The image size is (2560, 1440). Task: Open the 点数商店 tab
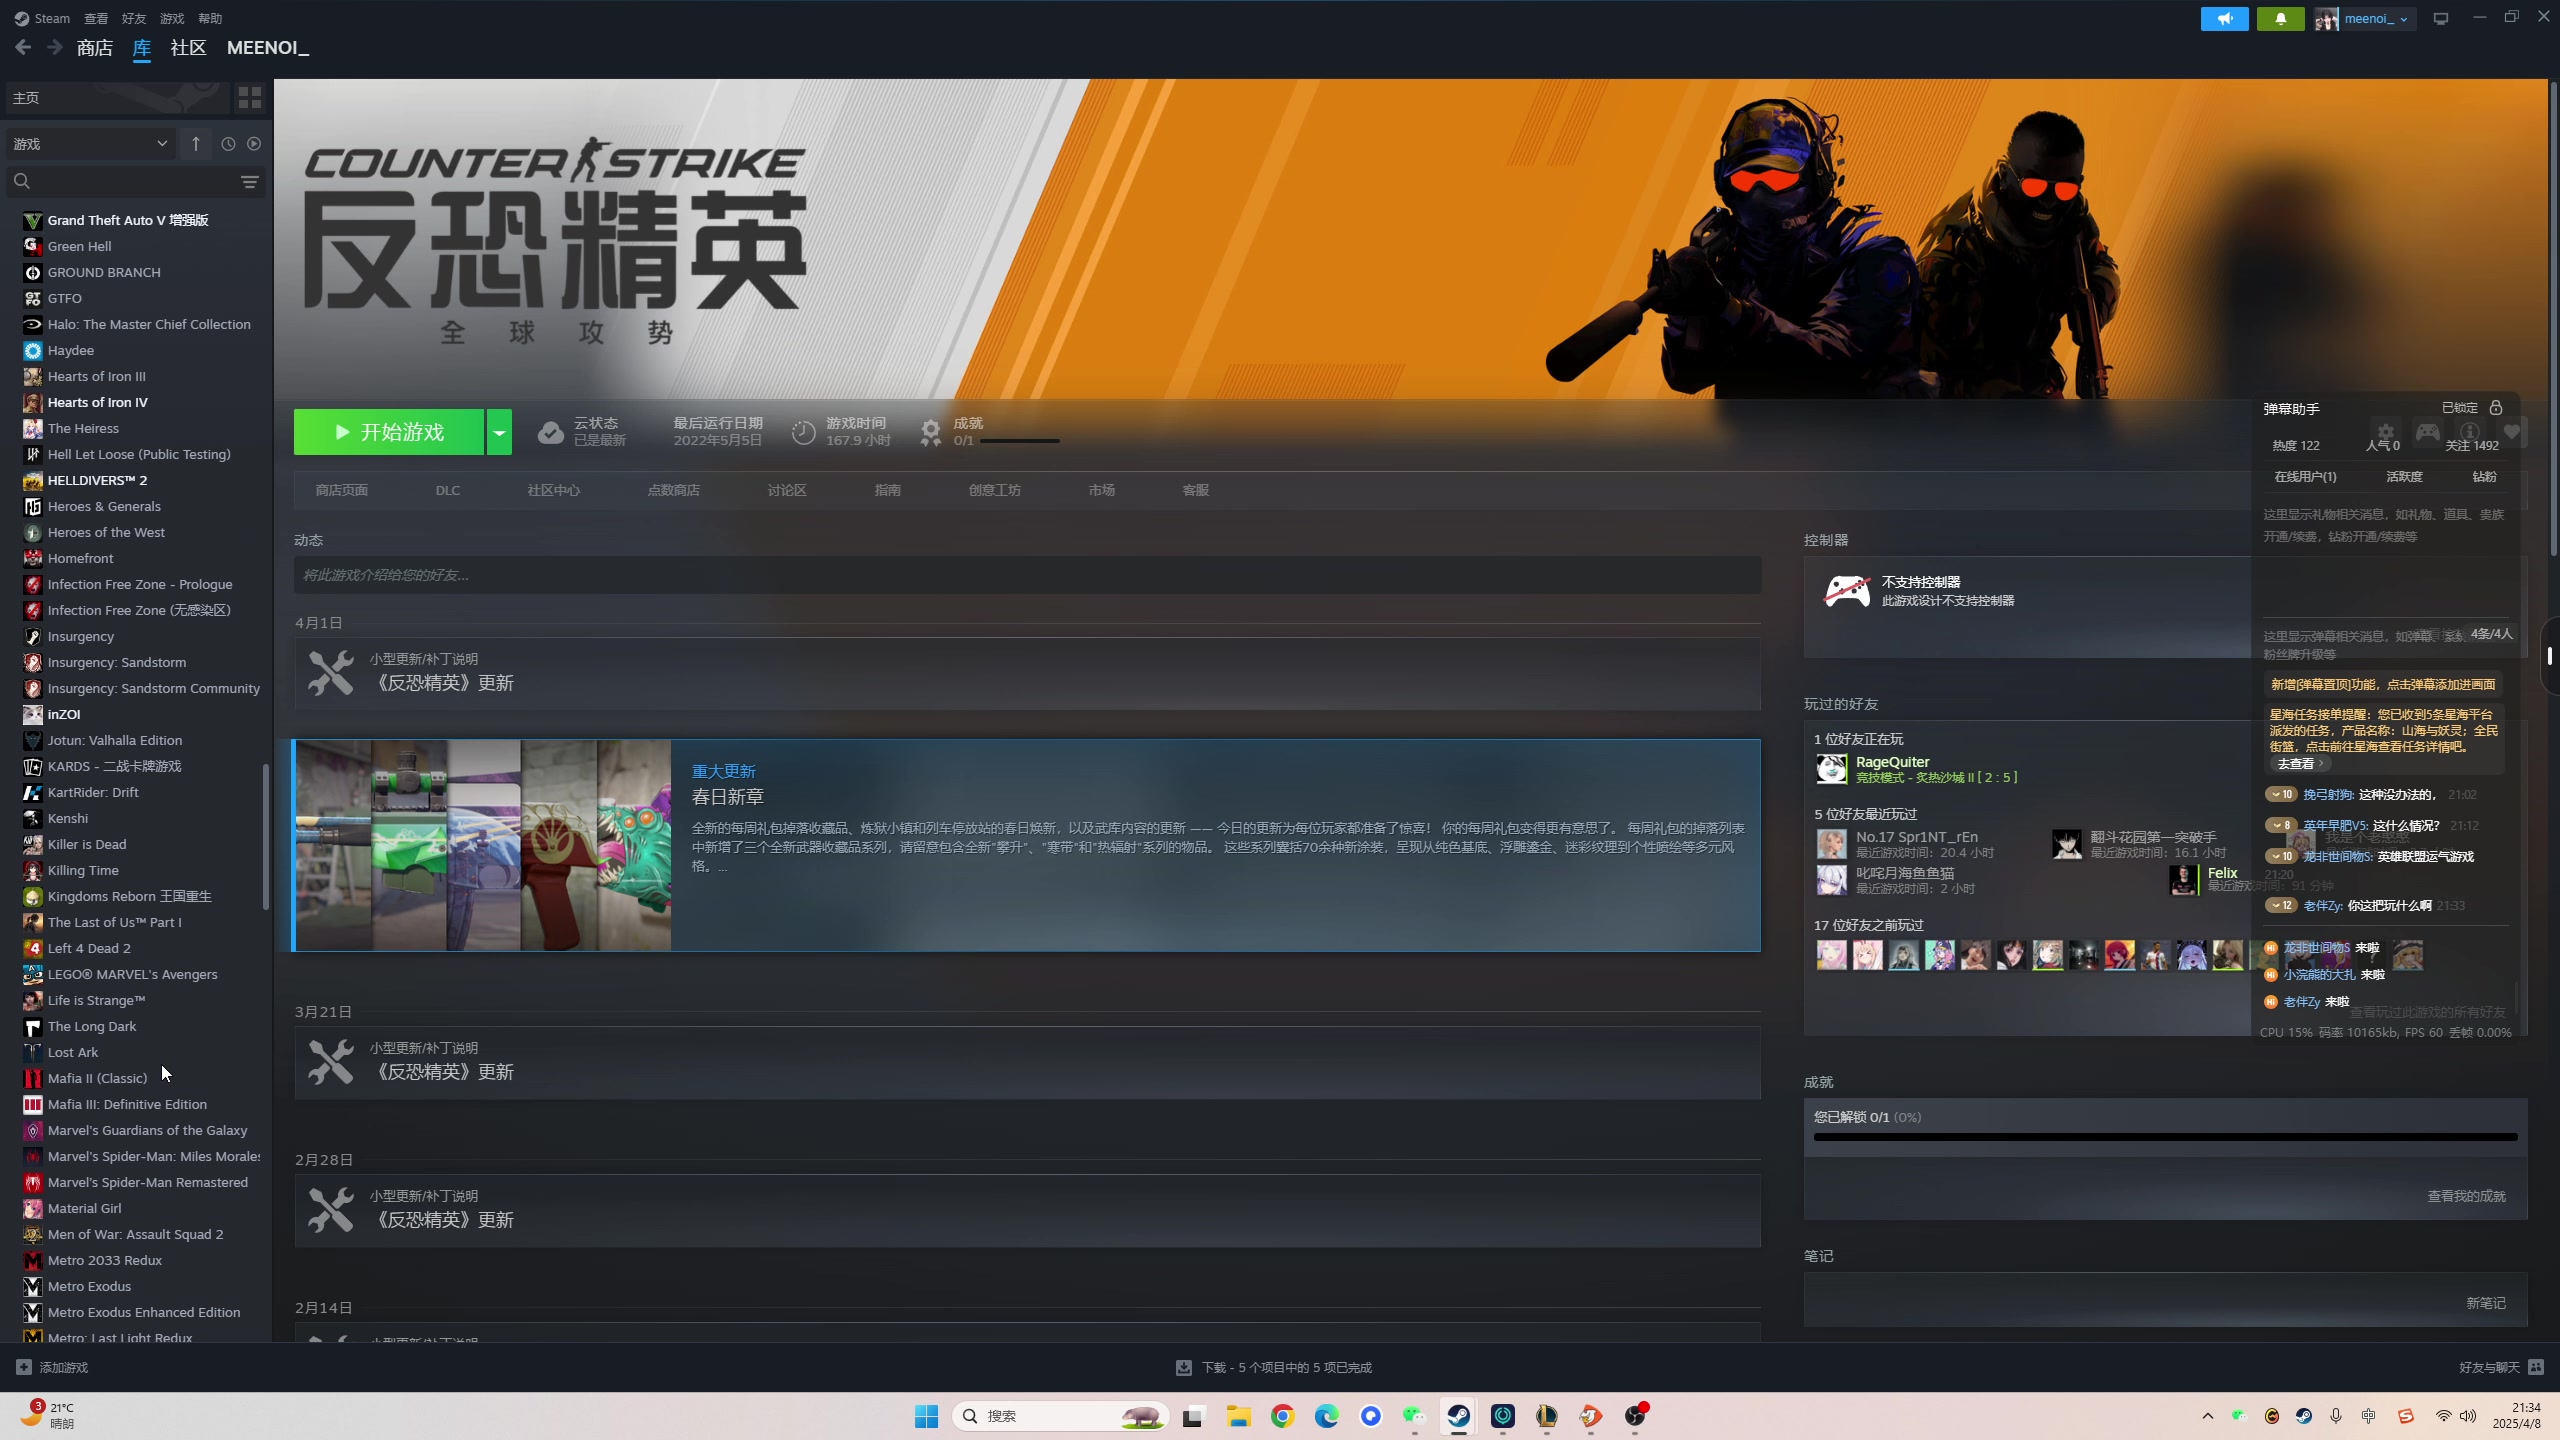pos(674,490)
